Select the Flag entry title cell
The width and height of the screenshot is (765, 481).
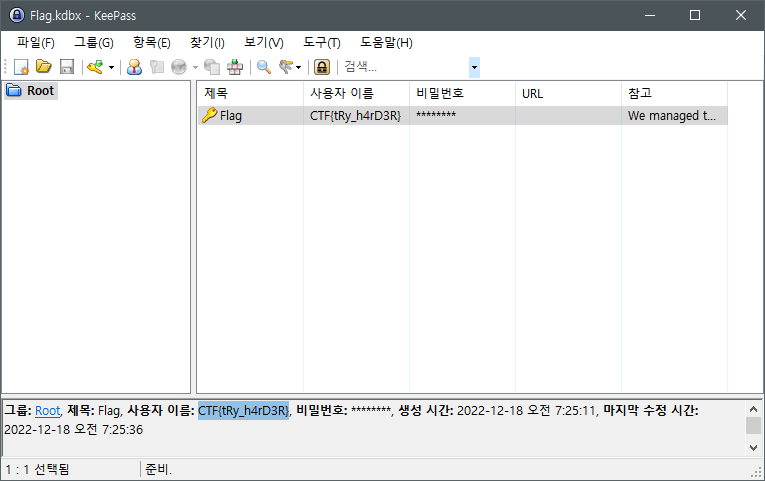[250, 116]
